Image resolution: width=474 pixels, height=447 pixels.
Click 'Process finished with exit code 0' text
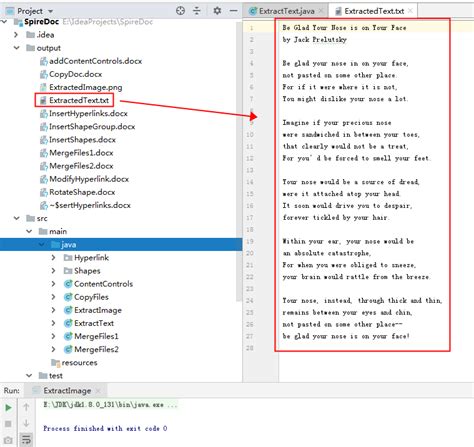(105, 428)
